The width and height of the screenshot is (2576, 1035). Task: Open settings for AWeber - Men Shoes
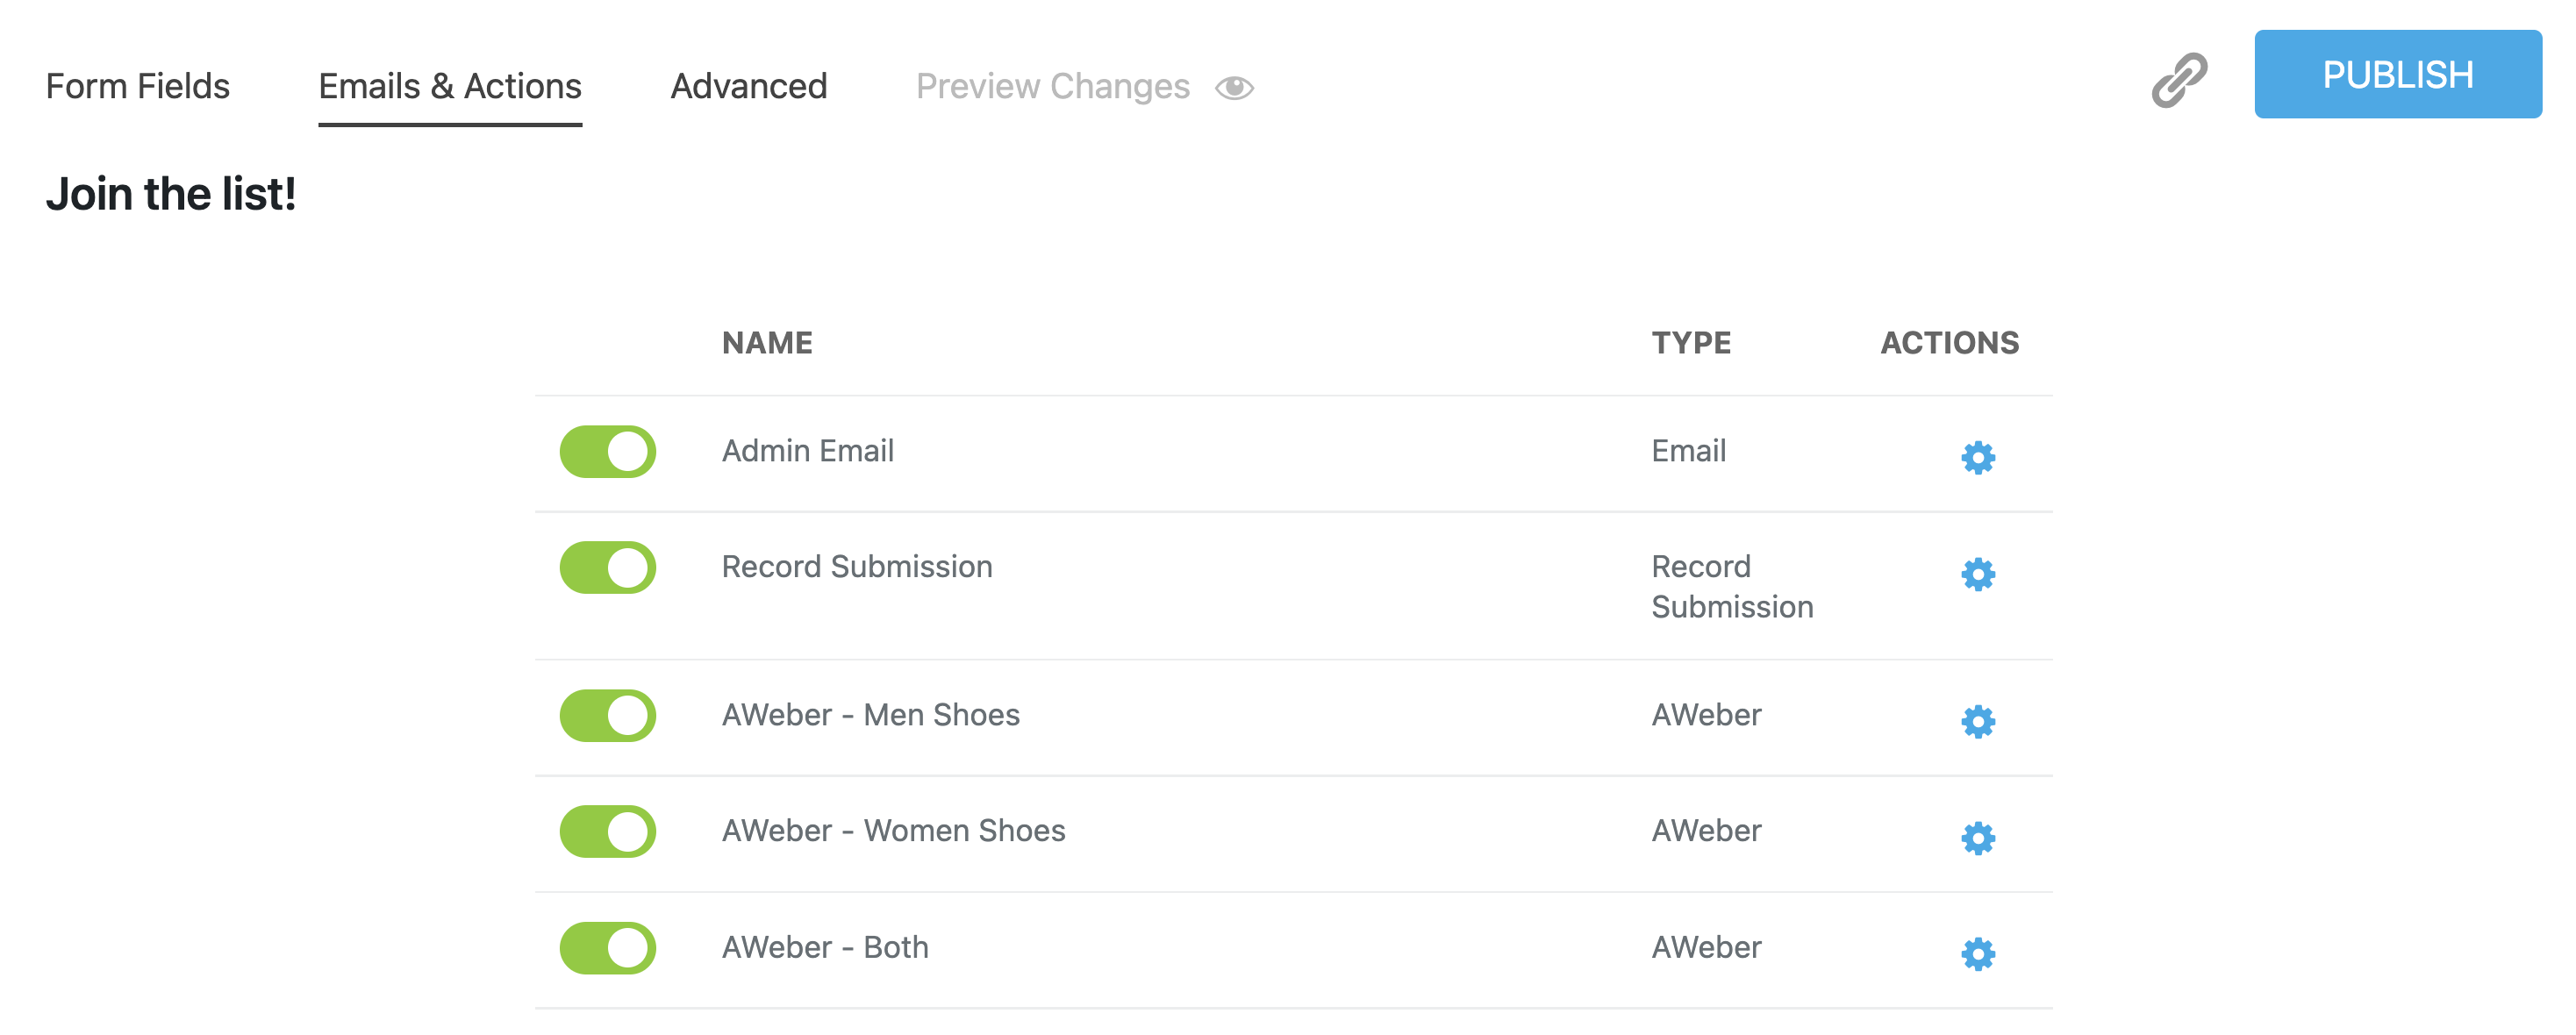point(1979,720)
